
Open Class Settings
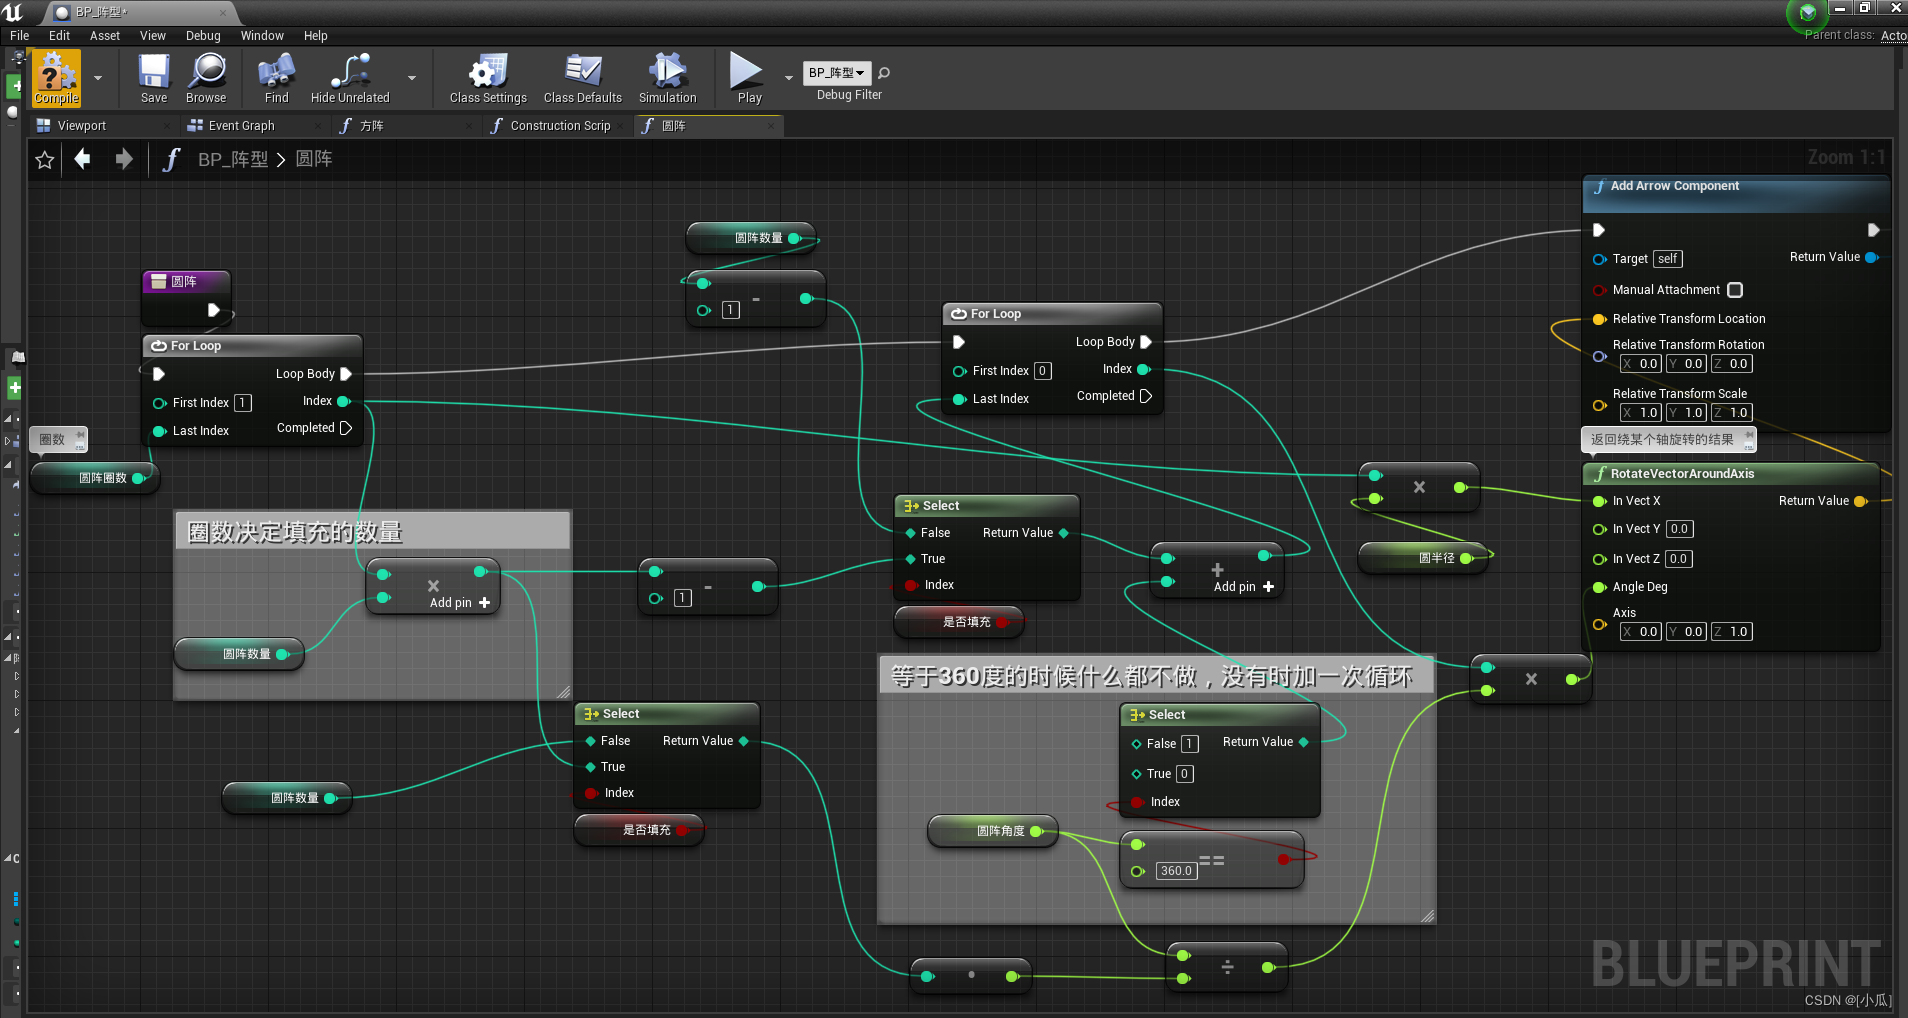point(488,78)
